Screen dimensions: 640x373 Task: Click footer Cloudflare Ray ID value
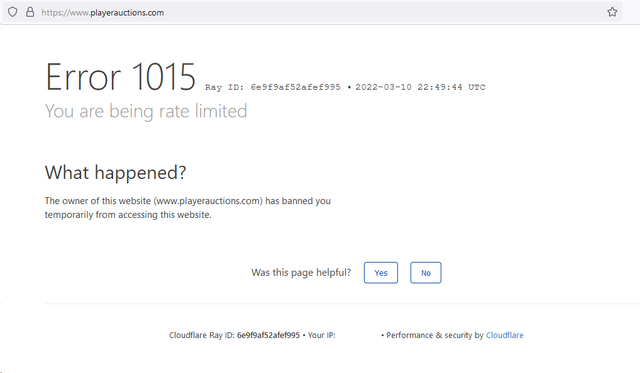point(268,335)
